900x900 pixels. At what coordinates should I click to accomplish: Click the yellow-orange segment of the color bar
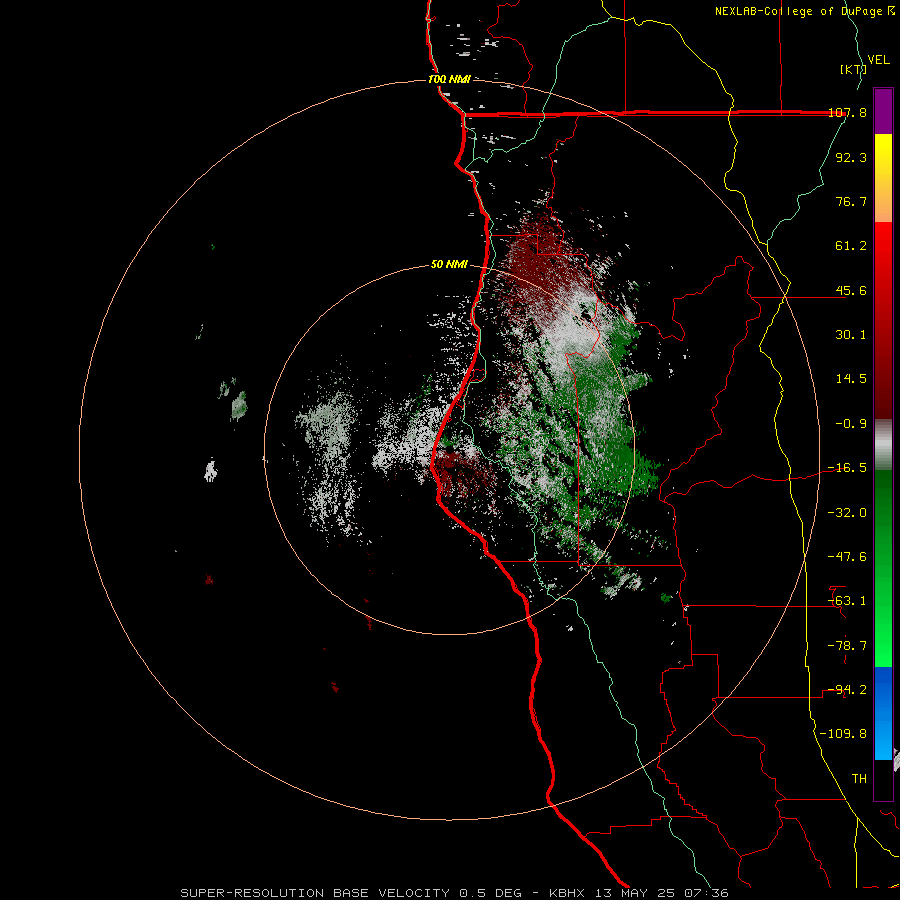(x=883, y=178)
